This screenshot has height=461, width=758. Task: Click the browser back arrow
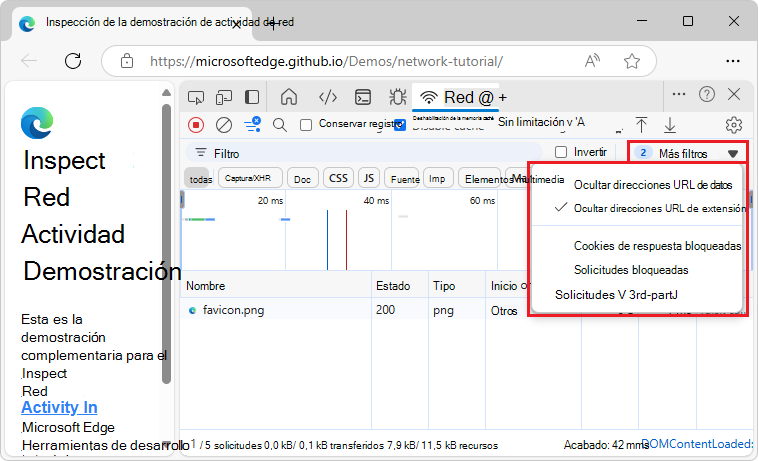click(x=29, y=61)
